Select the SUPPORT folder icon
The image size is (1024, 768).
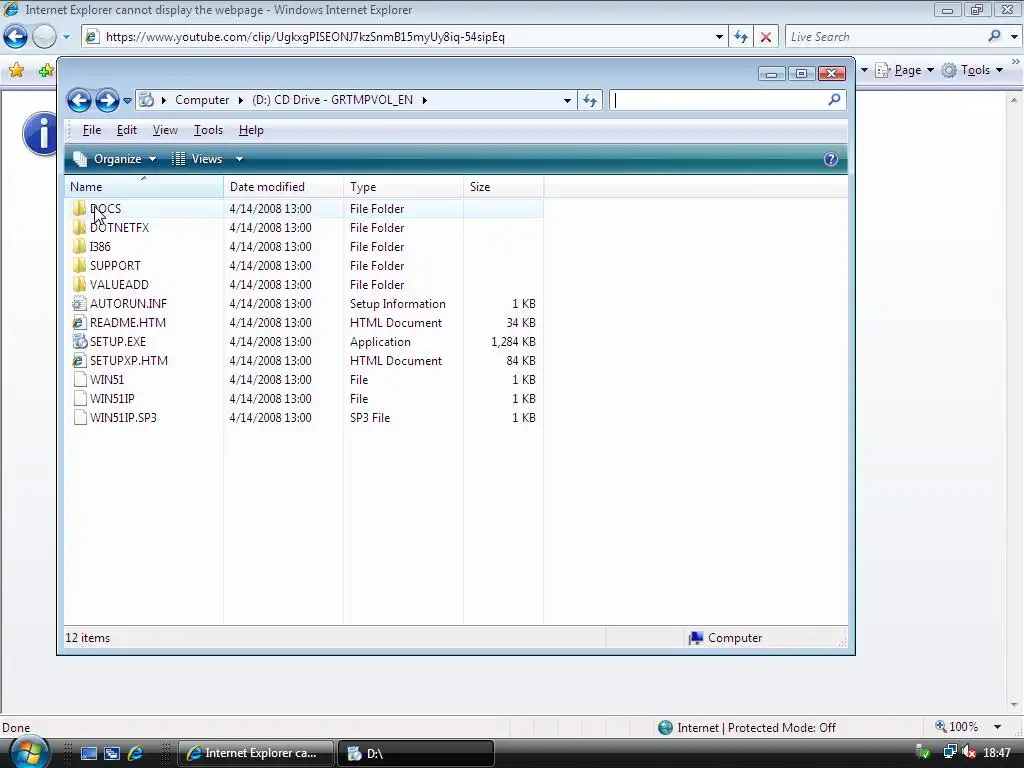pos(79,265)
